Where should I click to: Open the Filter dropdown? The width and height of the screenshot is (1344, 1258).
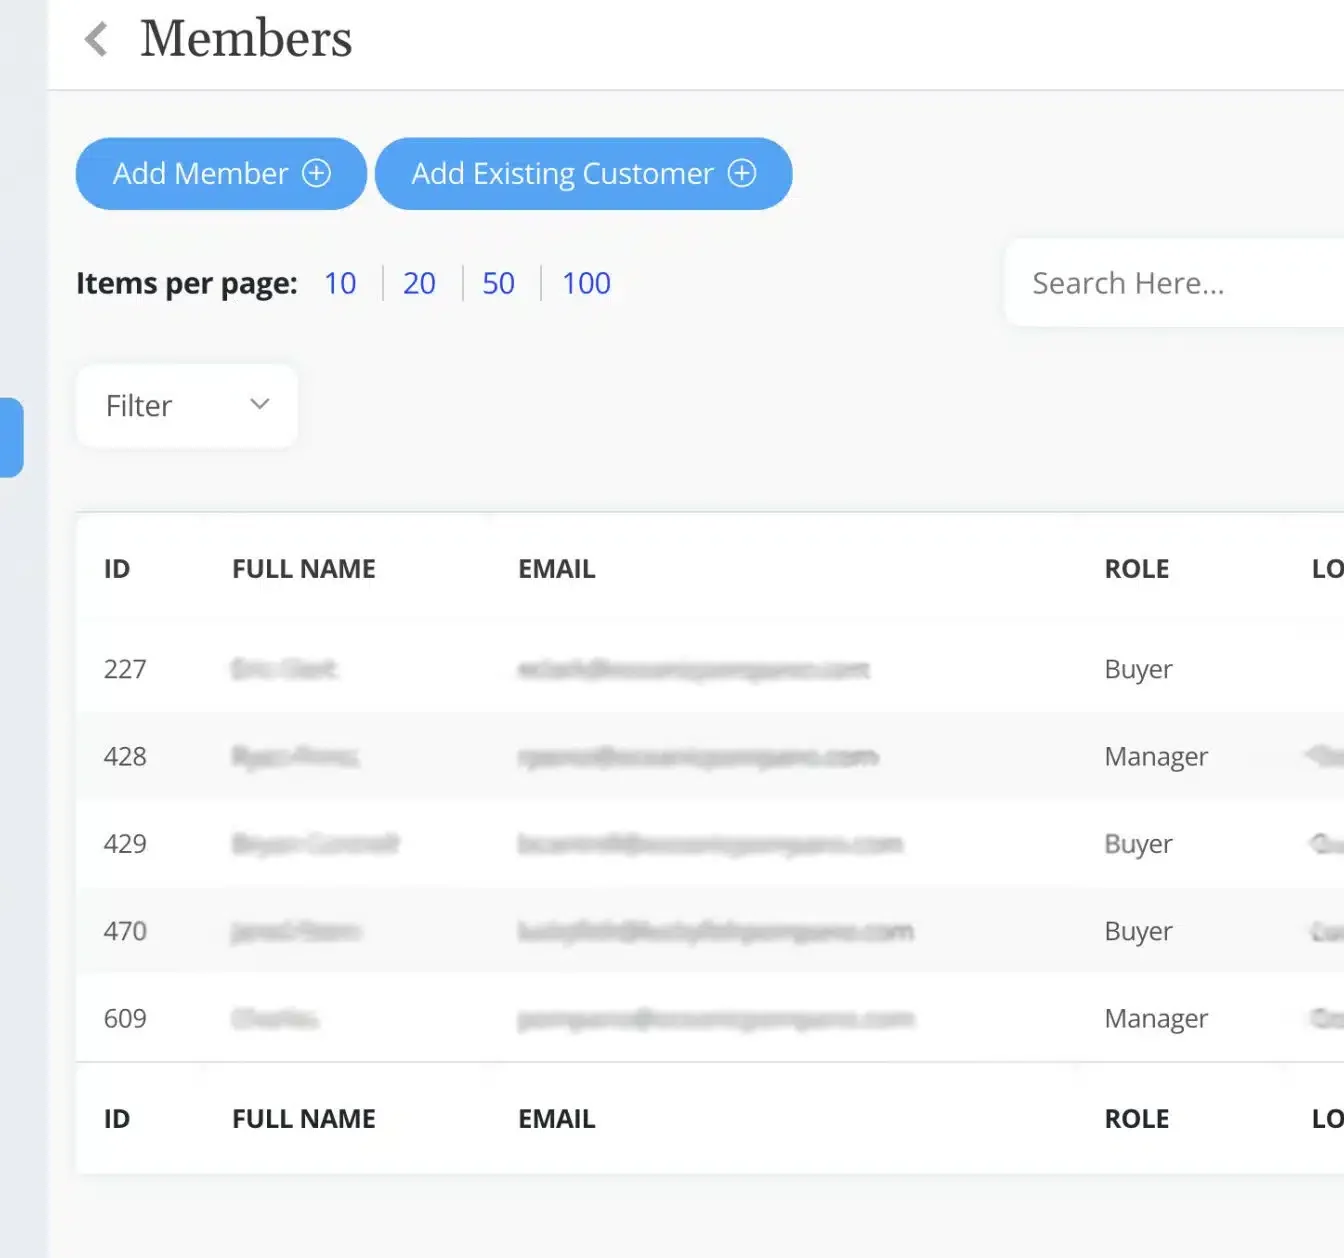pyautogui.click(x=187, y=406)
